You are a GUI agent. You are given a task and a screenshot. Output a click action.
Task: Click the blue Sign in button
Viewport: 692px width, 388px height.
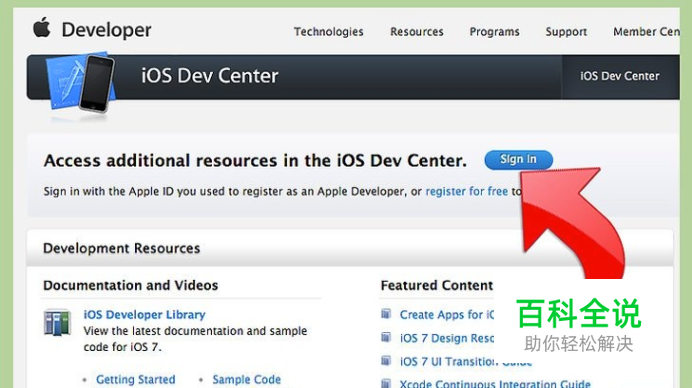pyautogui.click(x=519, y=159)
